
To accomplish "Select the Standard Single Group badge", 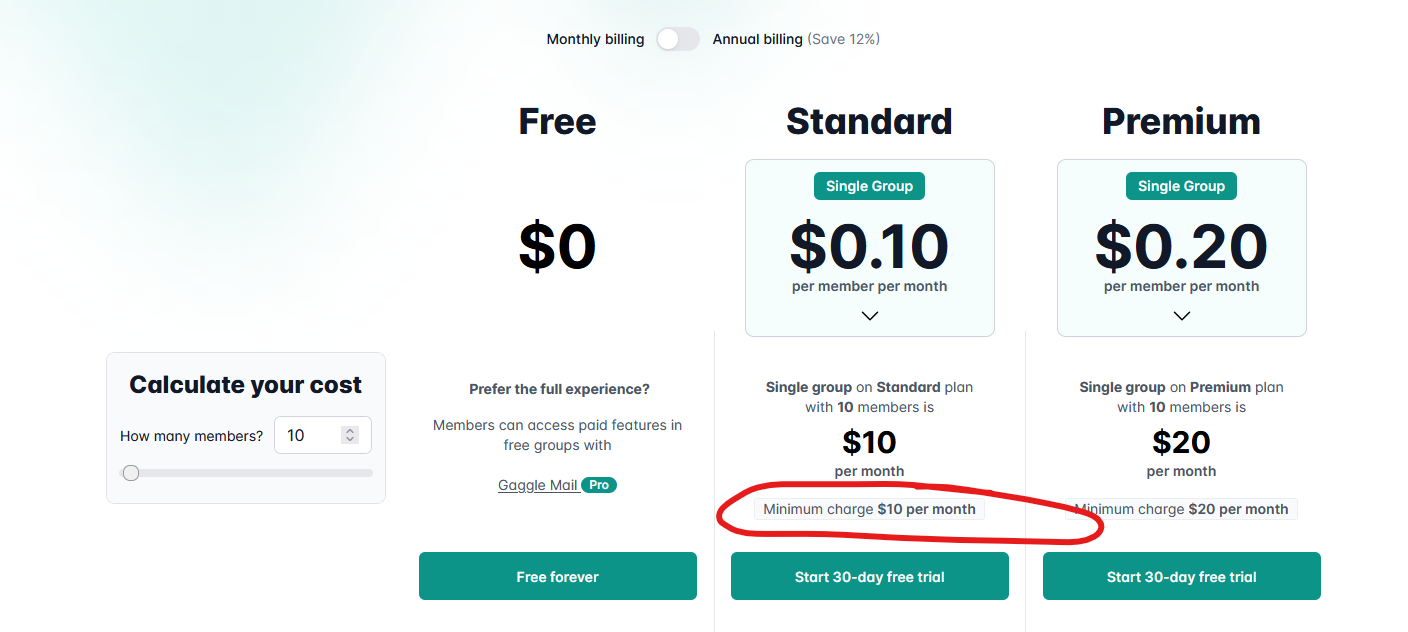I will pos(869,186).
